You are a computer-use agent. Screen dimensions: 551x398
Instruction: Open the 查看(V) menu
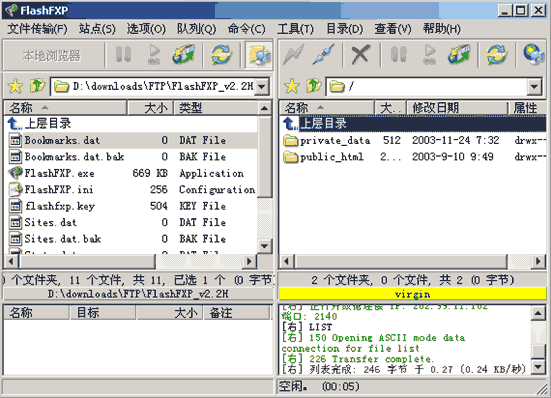393,29
